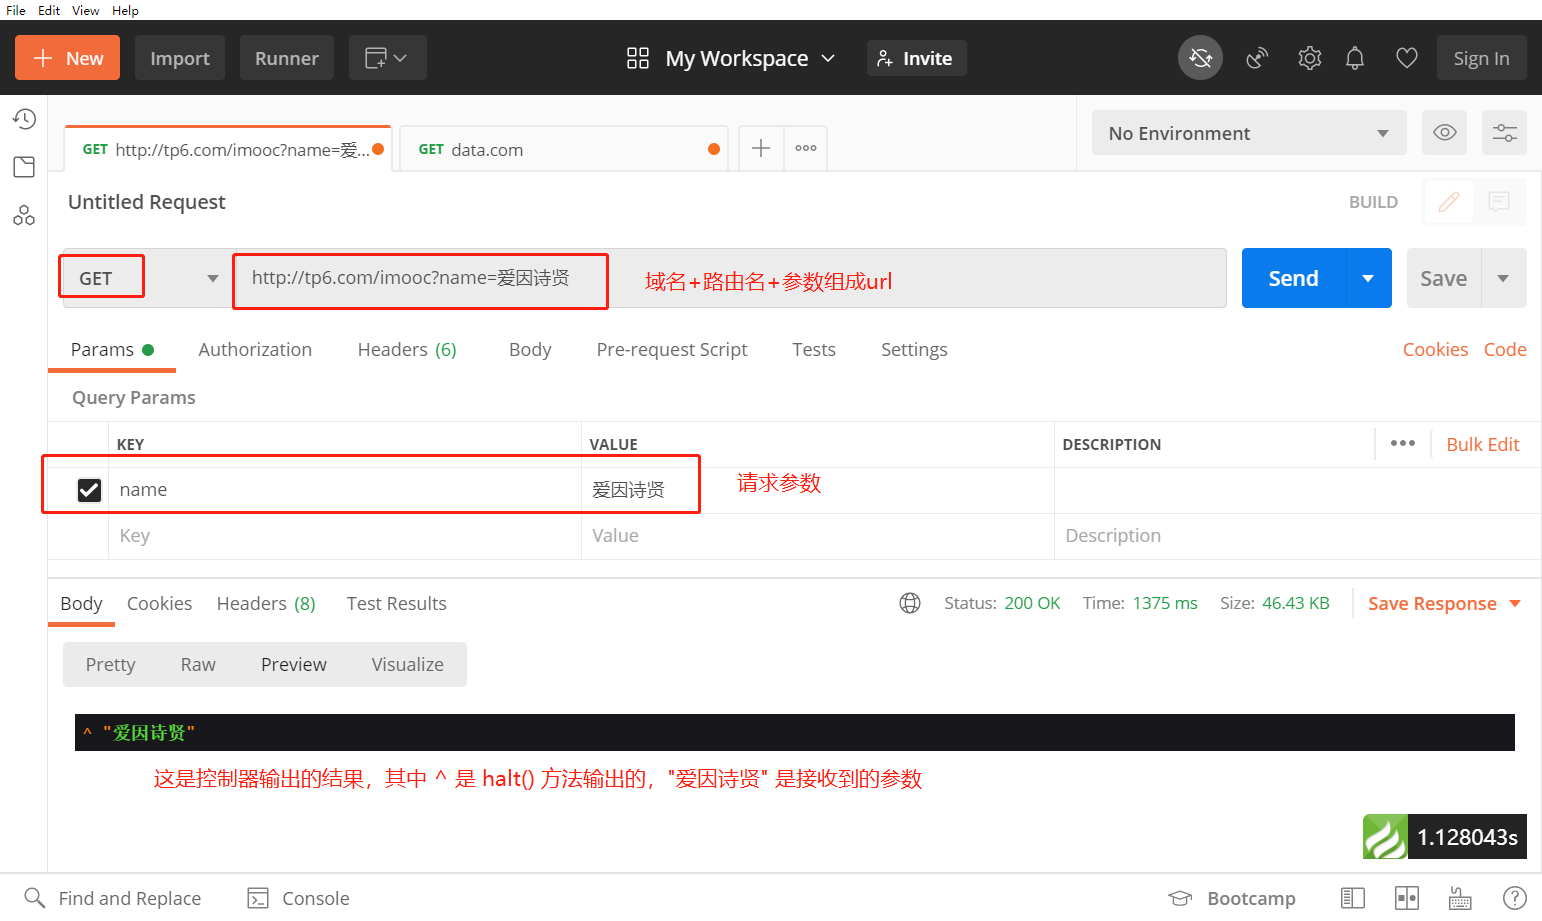The image size is (1542, 921).
Task: Open the response Cookies tab
Action: tap(159, 603)
